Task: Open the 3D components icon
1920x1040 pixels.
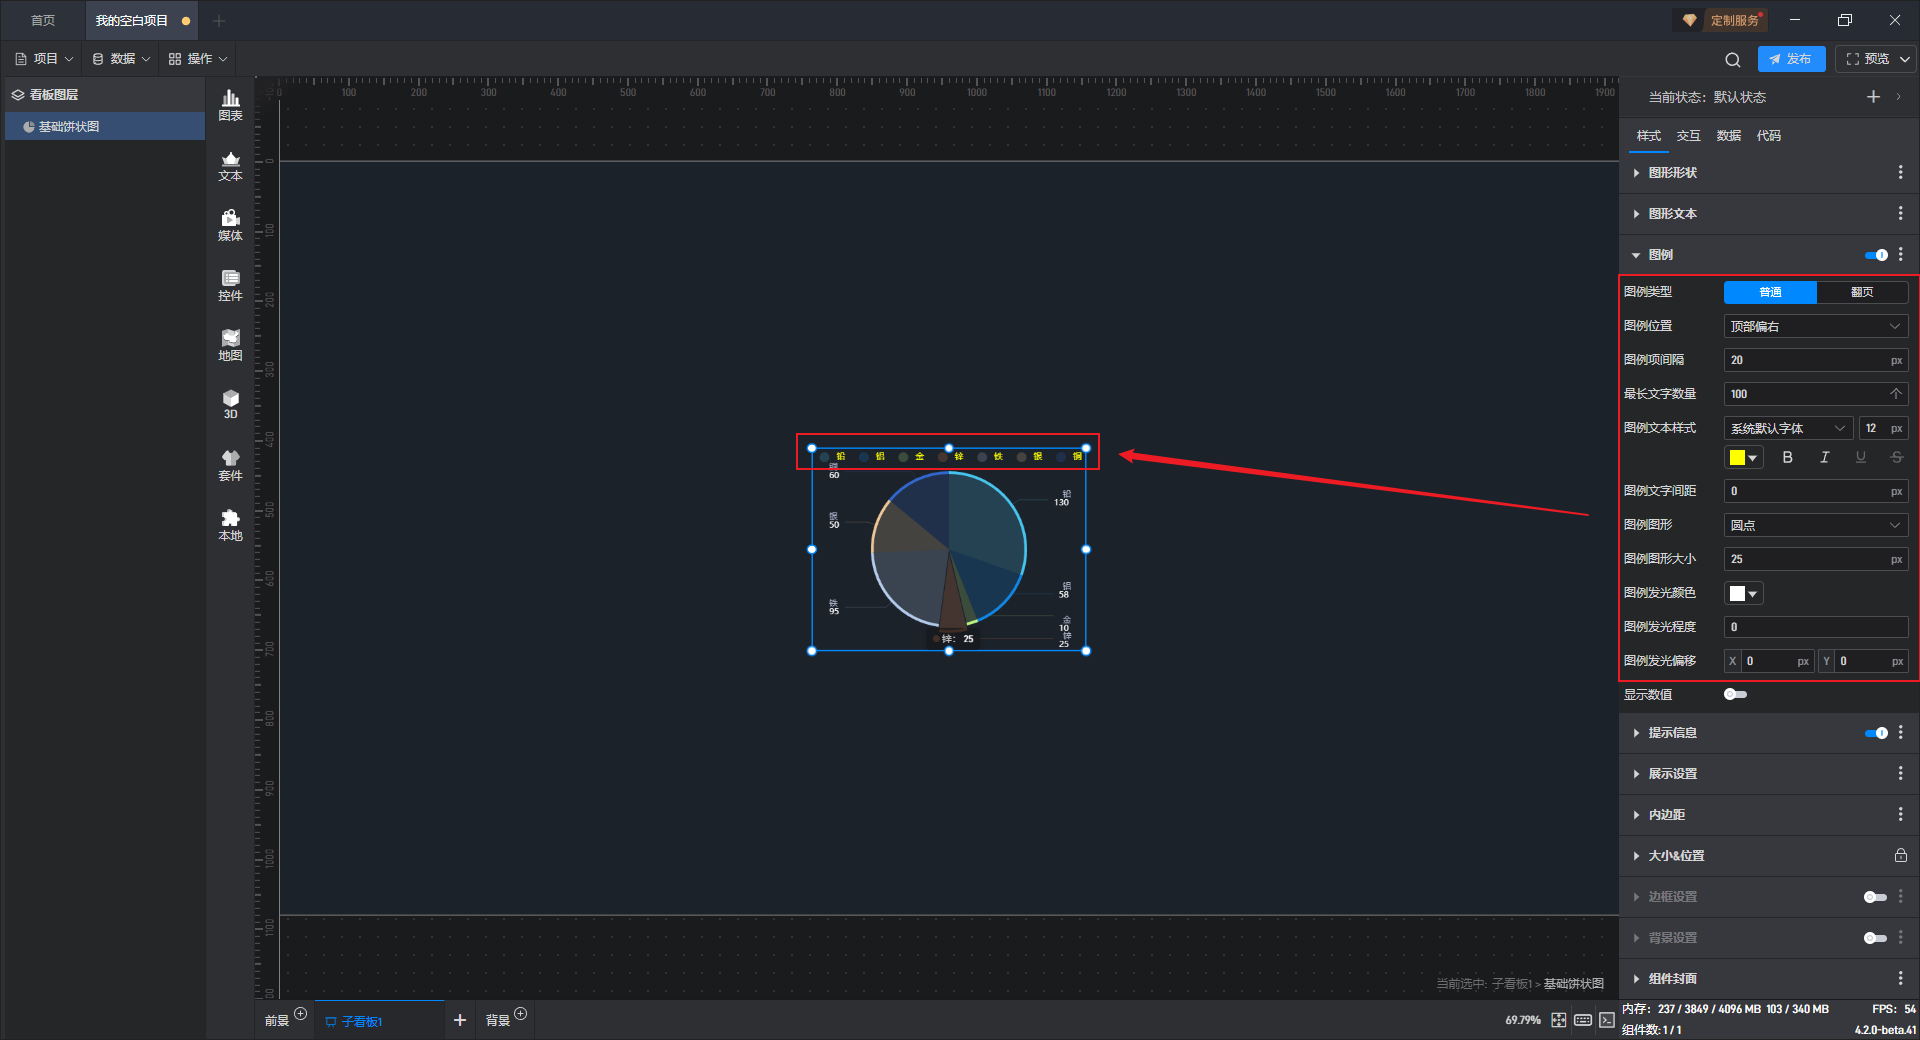Action: [230, 405]
